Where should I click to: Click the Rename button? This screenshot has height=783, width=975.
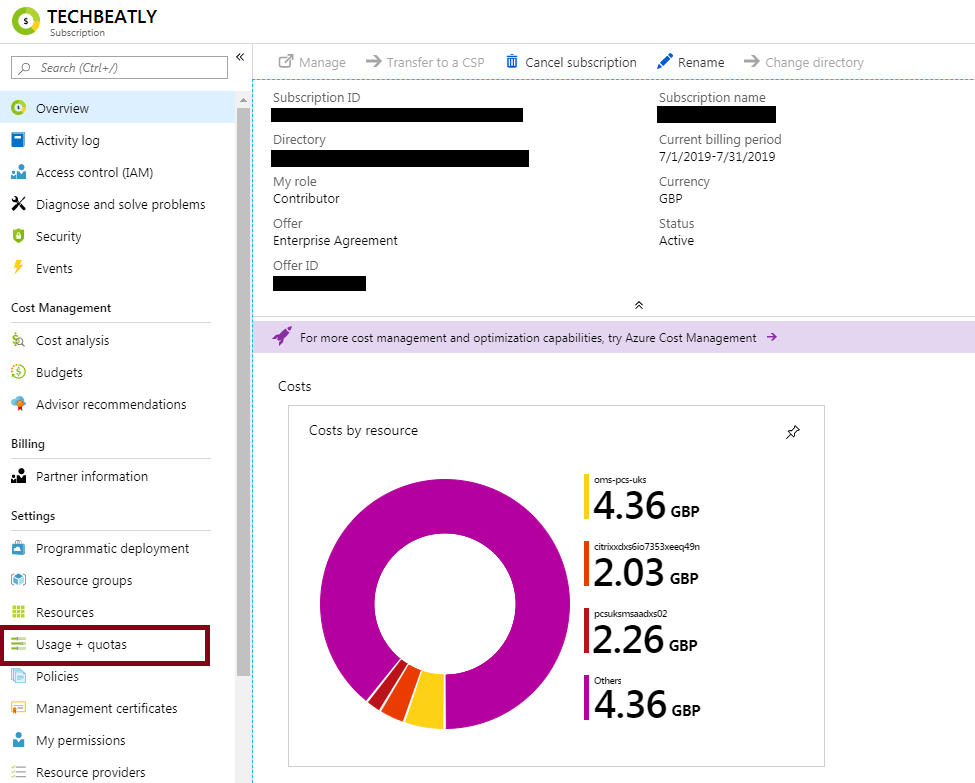[x=690, y=62]
